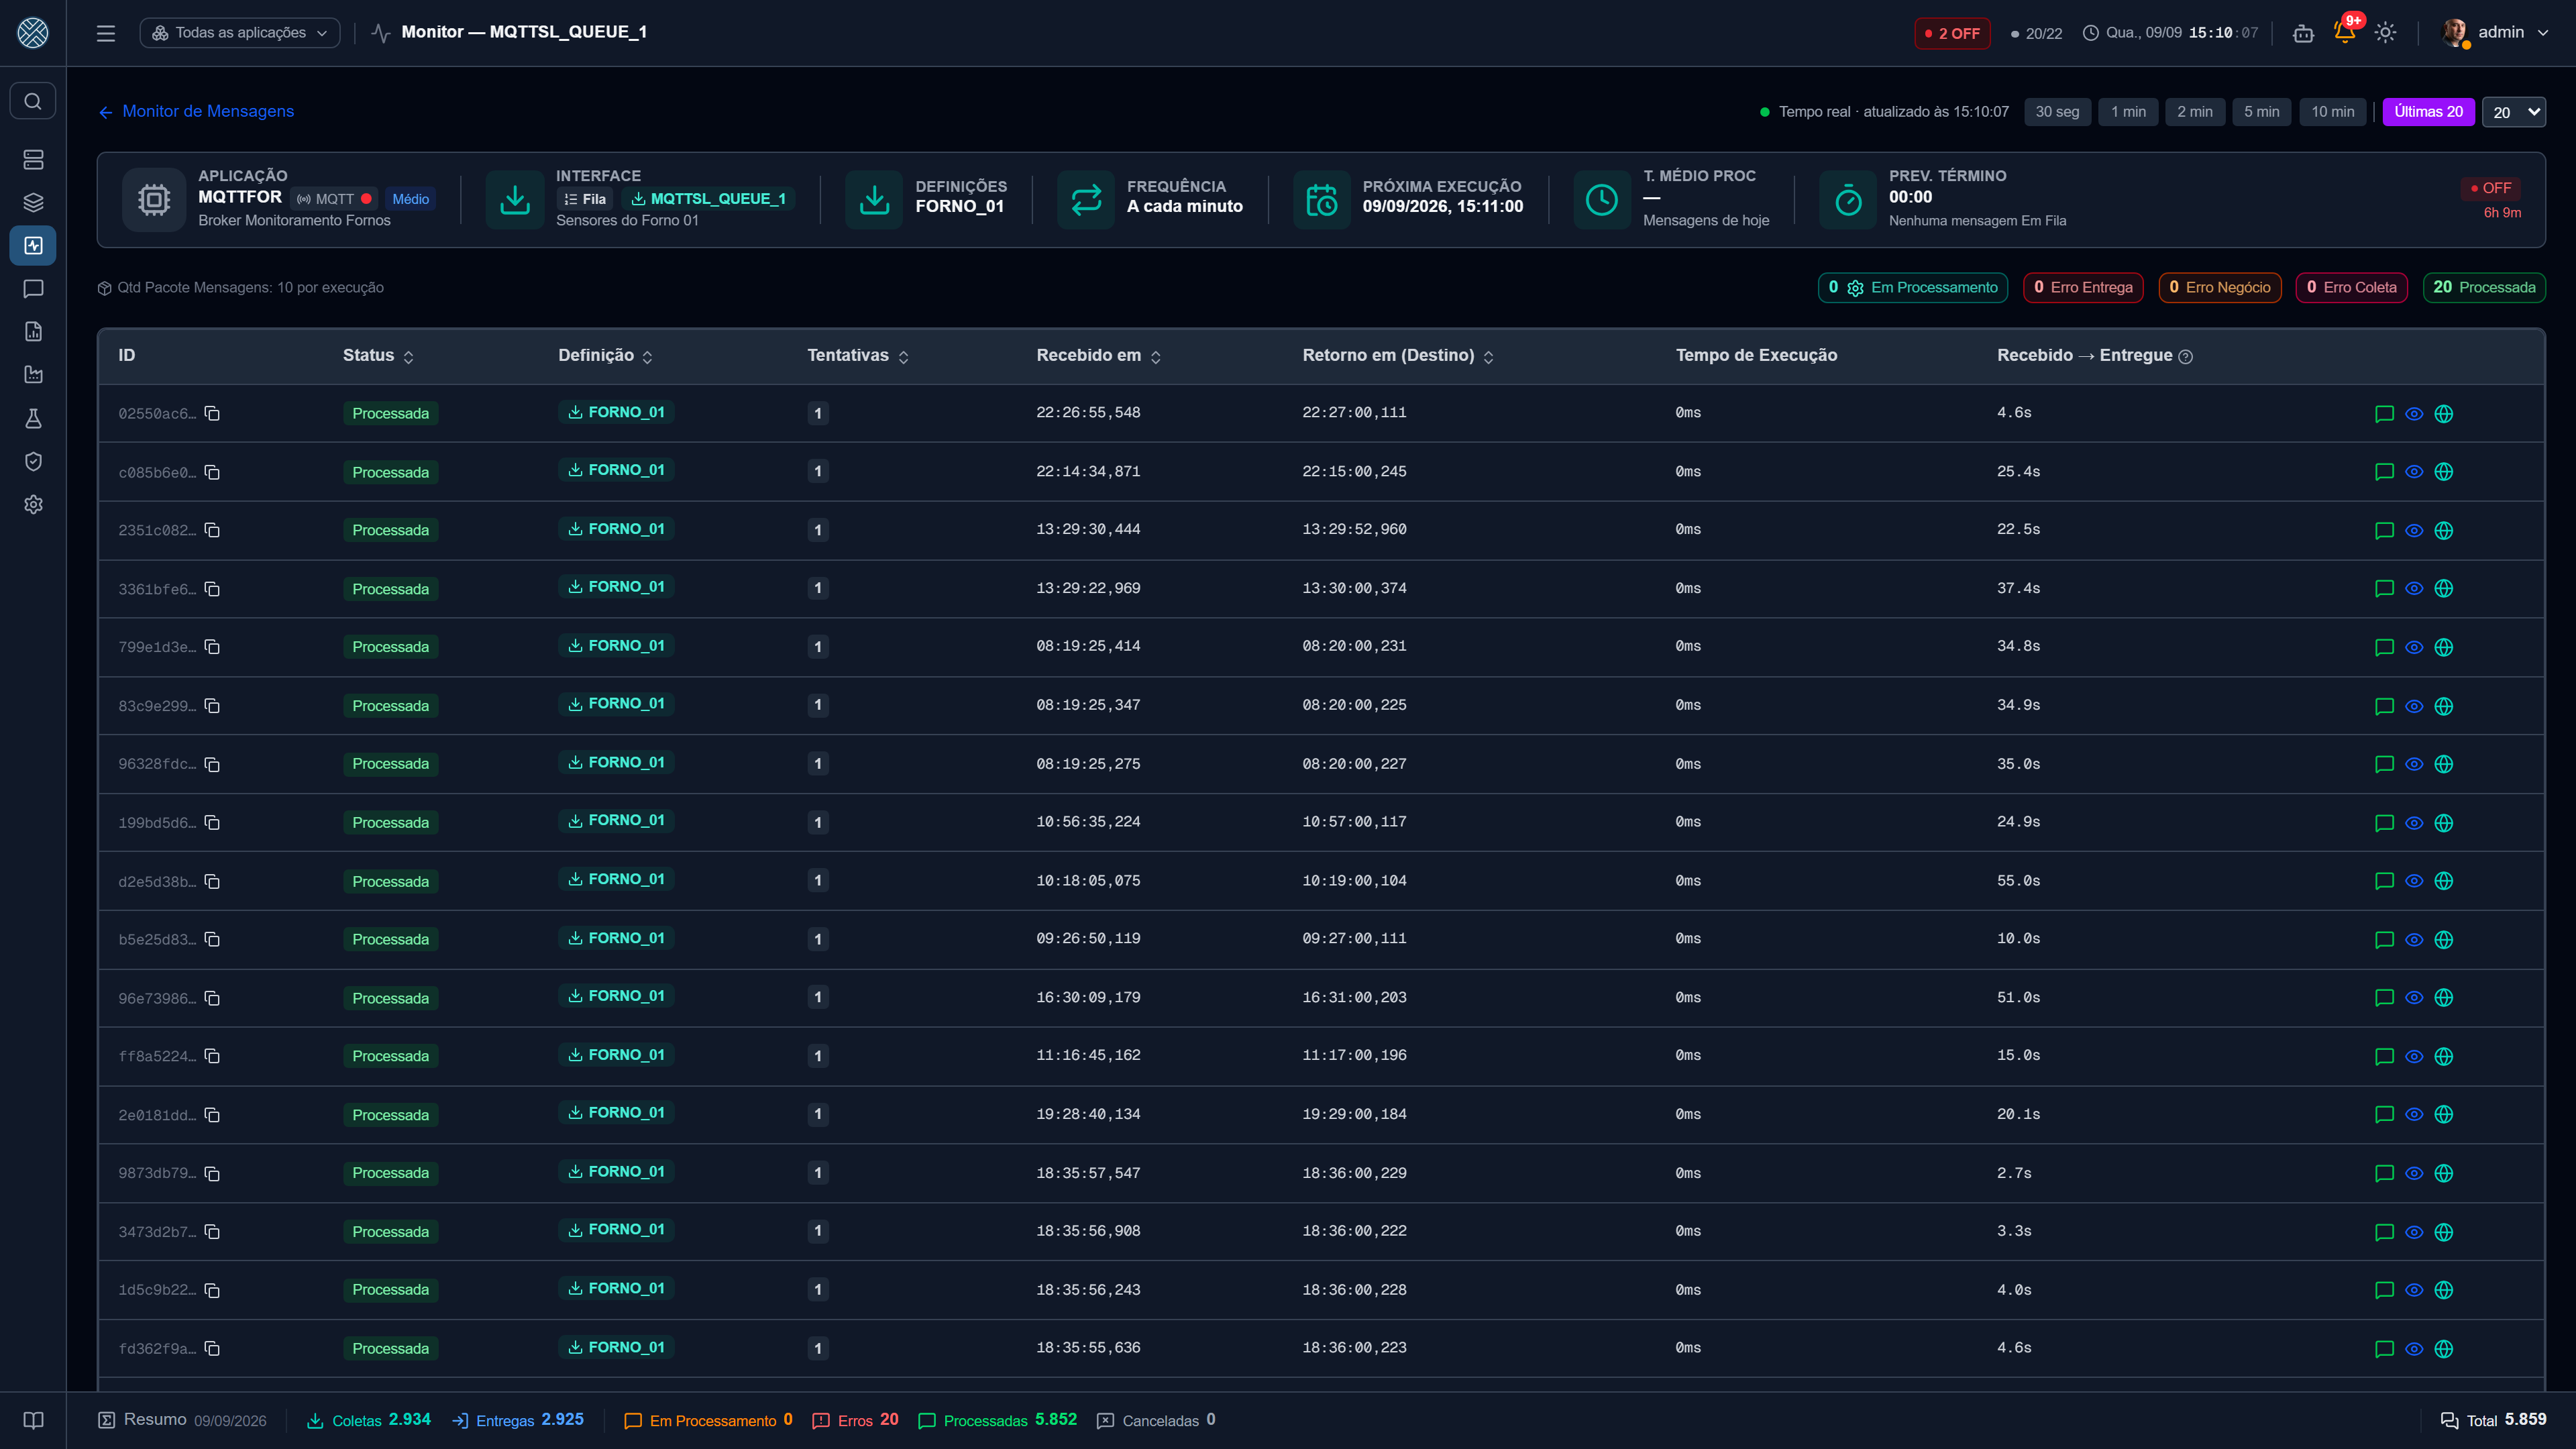The height and width of the screenshot is (1449, 2576).
Task: Click the help icon beside Recebido → Entregue
Action: click(2186, 357)
